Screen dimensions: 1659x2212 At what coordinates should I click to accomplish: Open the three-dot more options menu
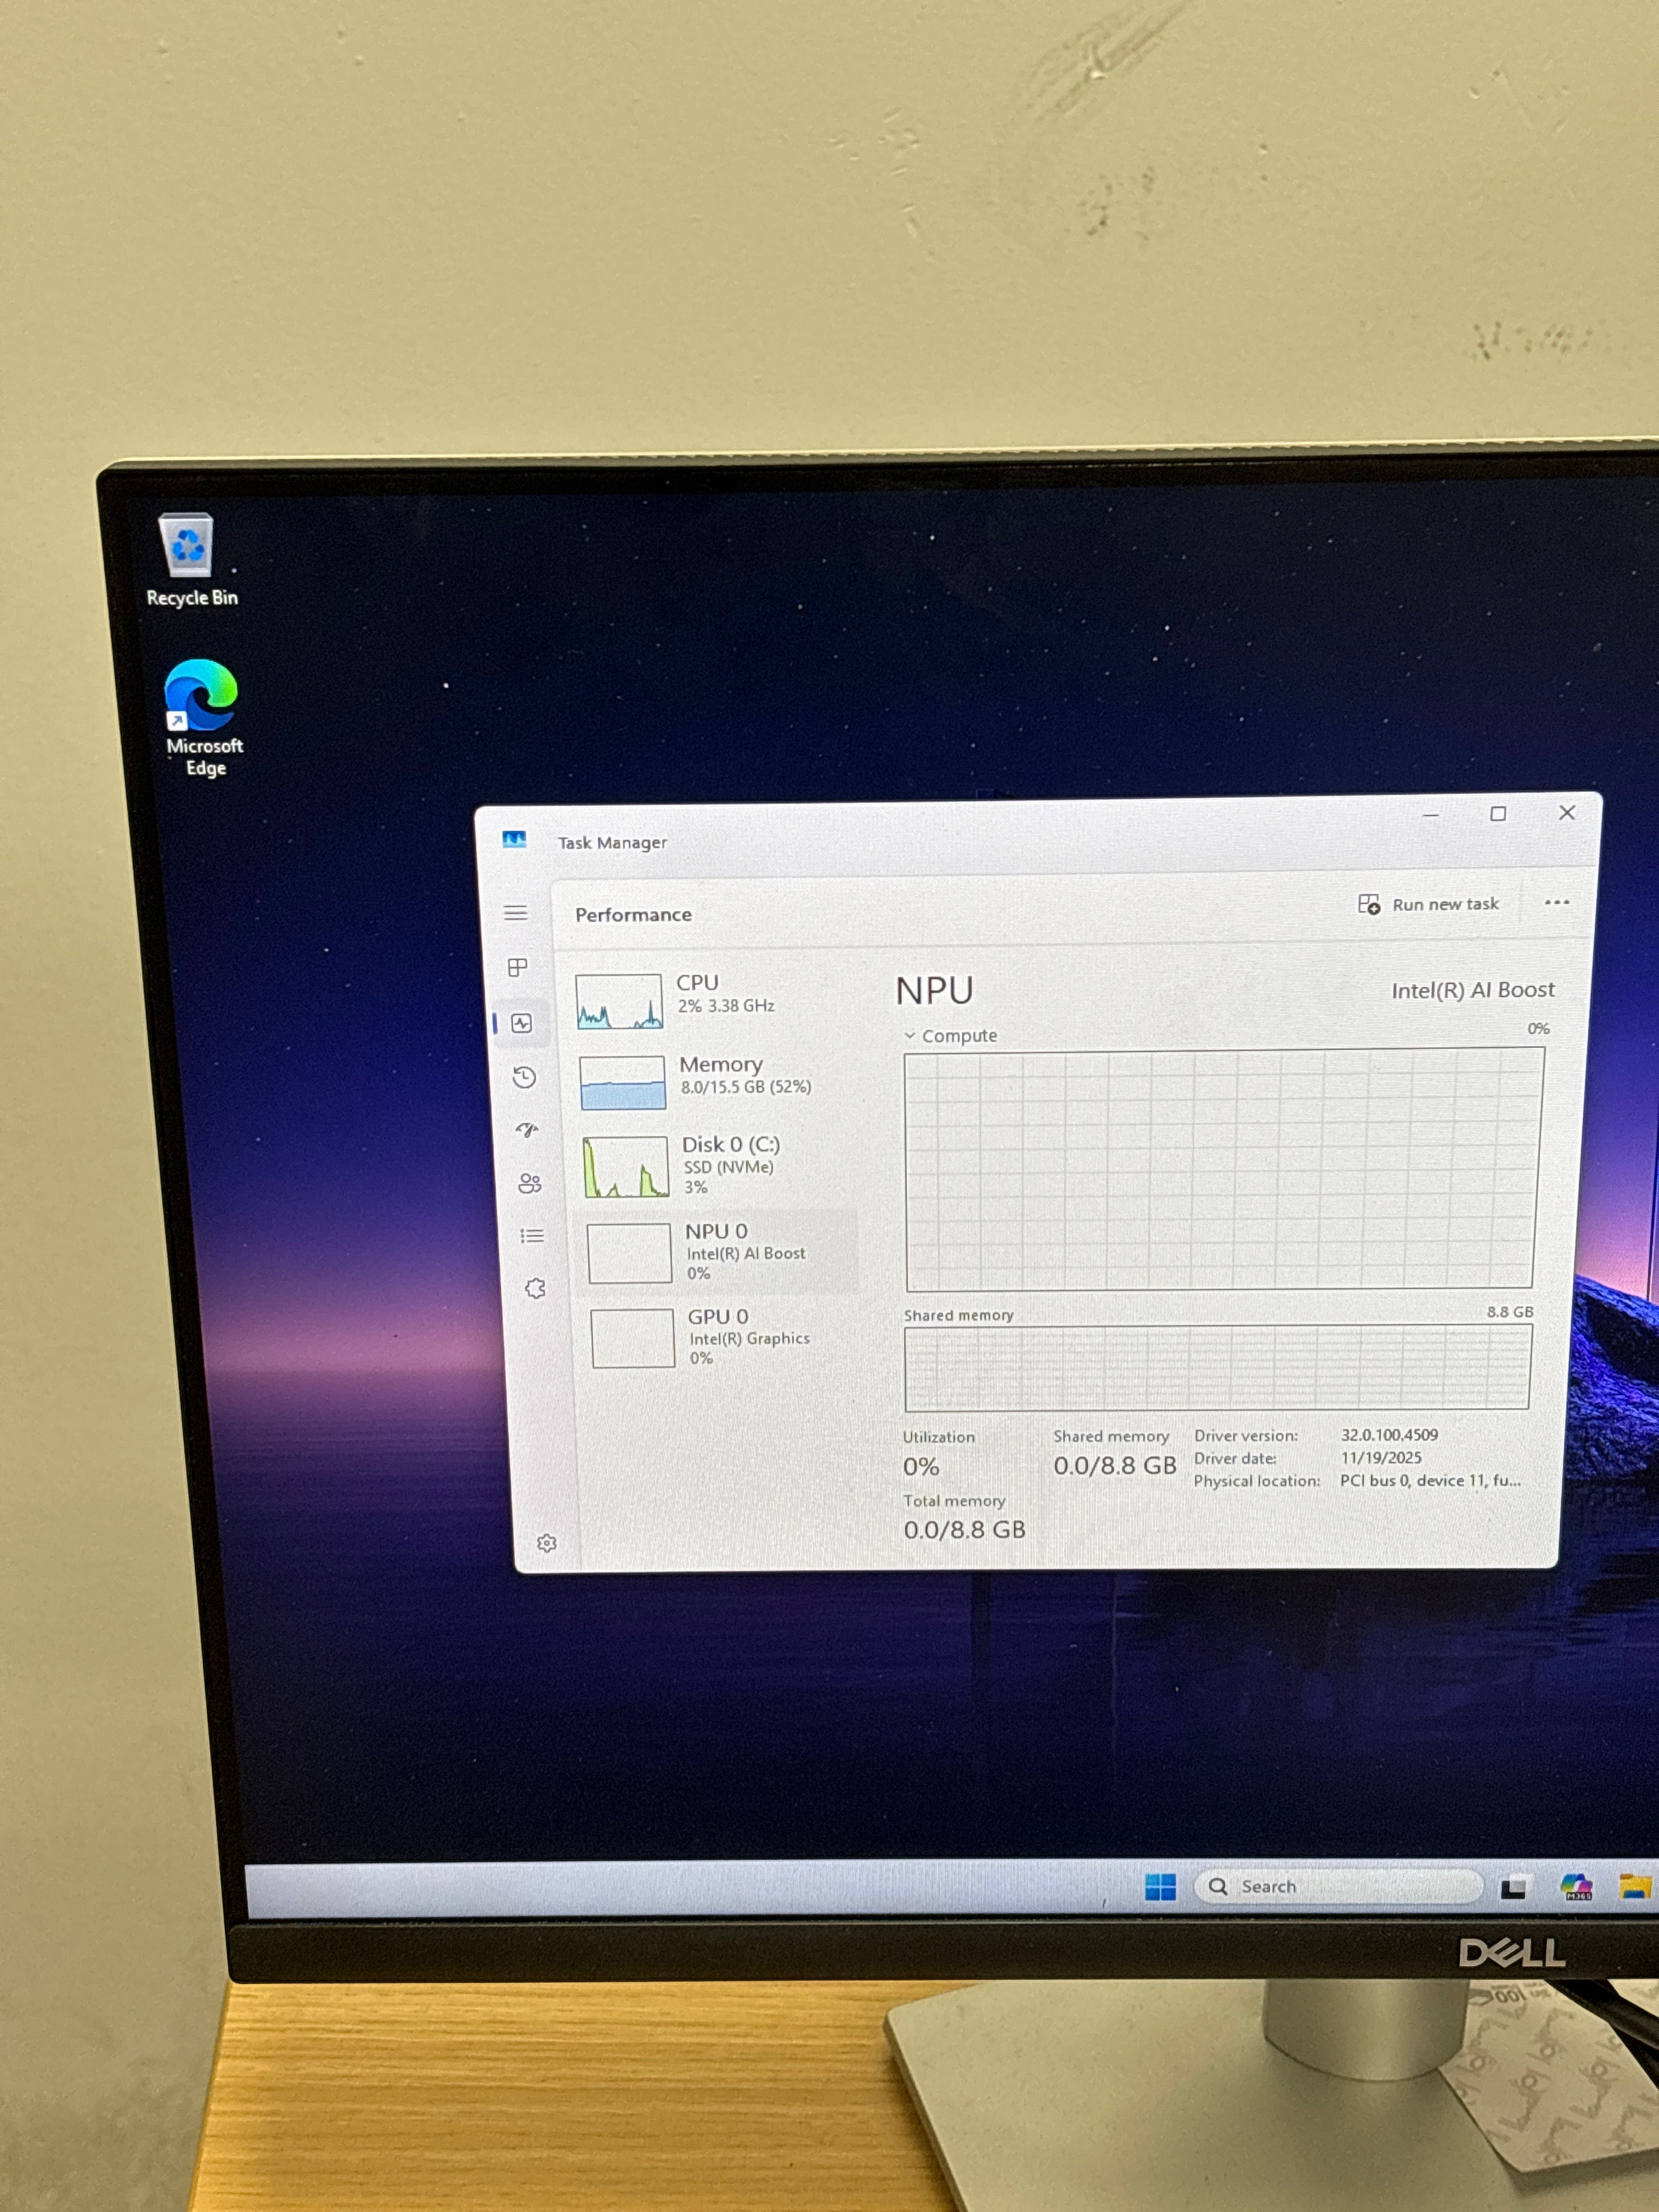tap(1557, 902)
